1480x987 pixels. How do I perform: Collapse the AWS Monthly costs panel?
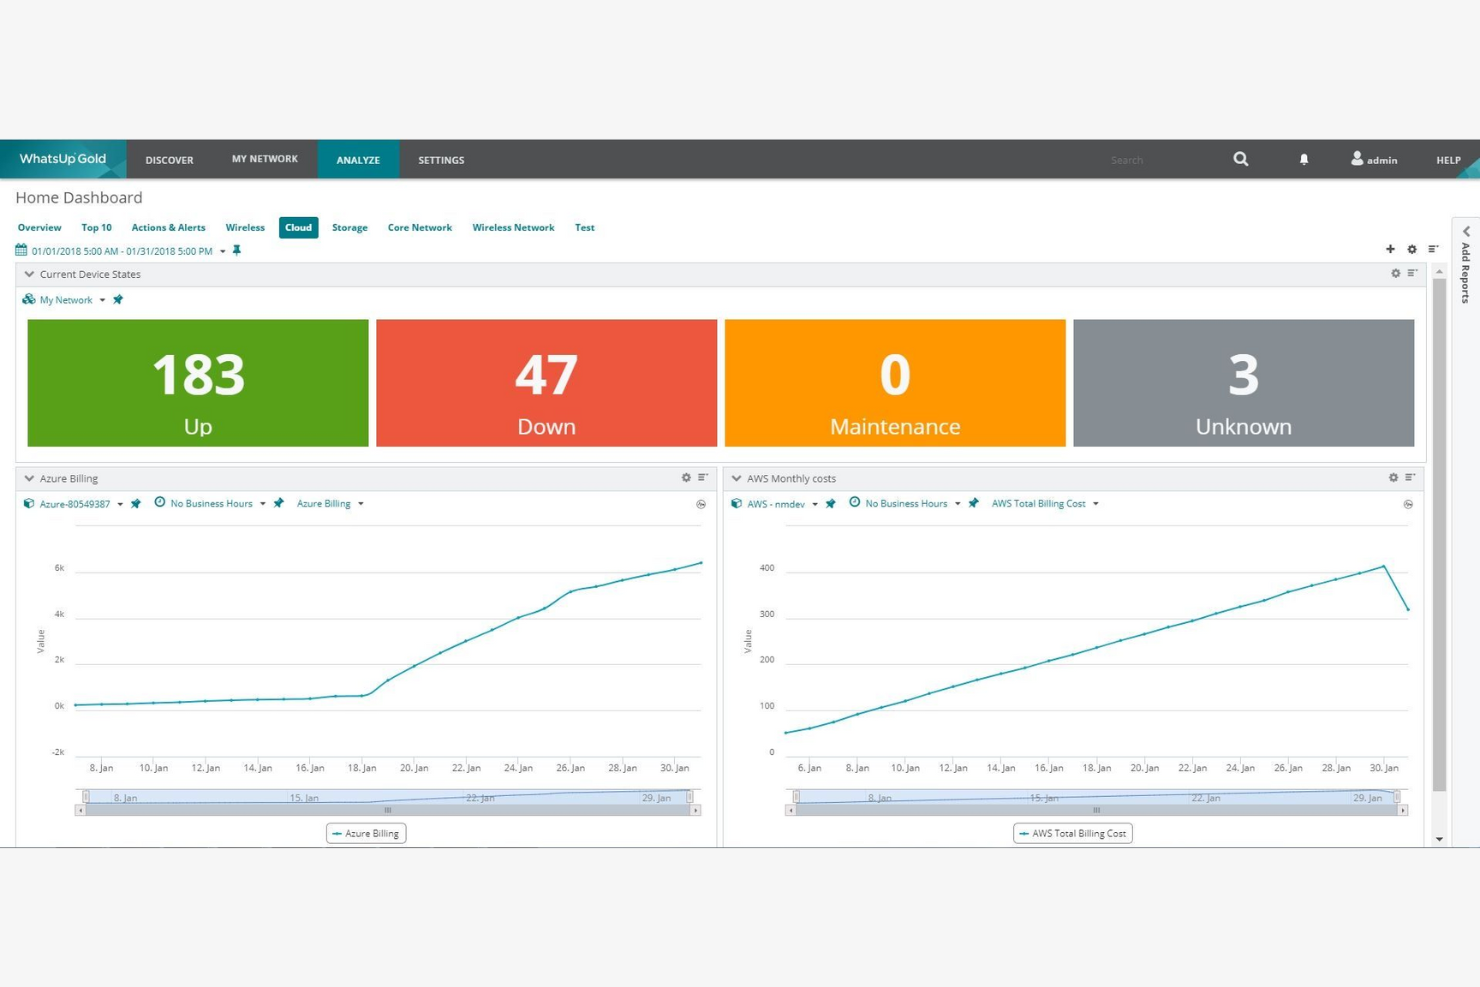pos(736,478)
